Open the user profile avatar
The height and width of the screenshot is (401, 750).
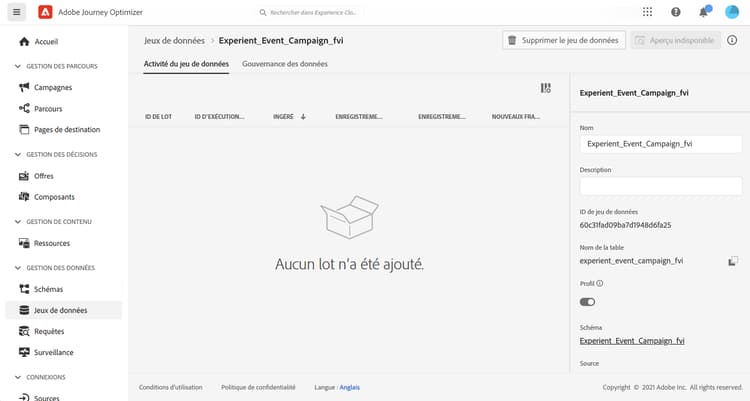click(732, 12)
